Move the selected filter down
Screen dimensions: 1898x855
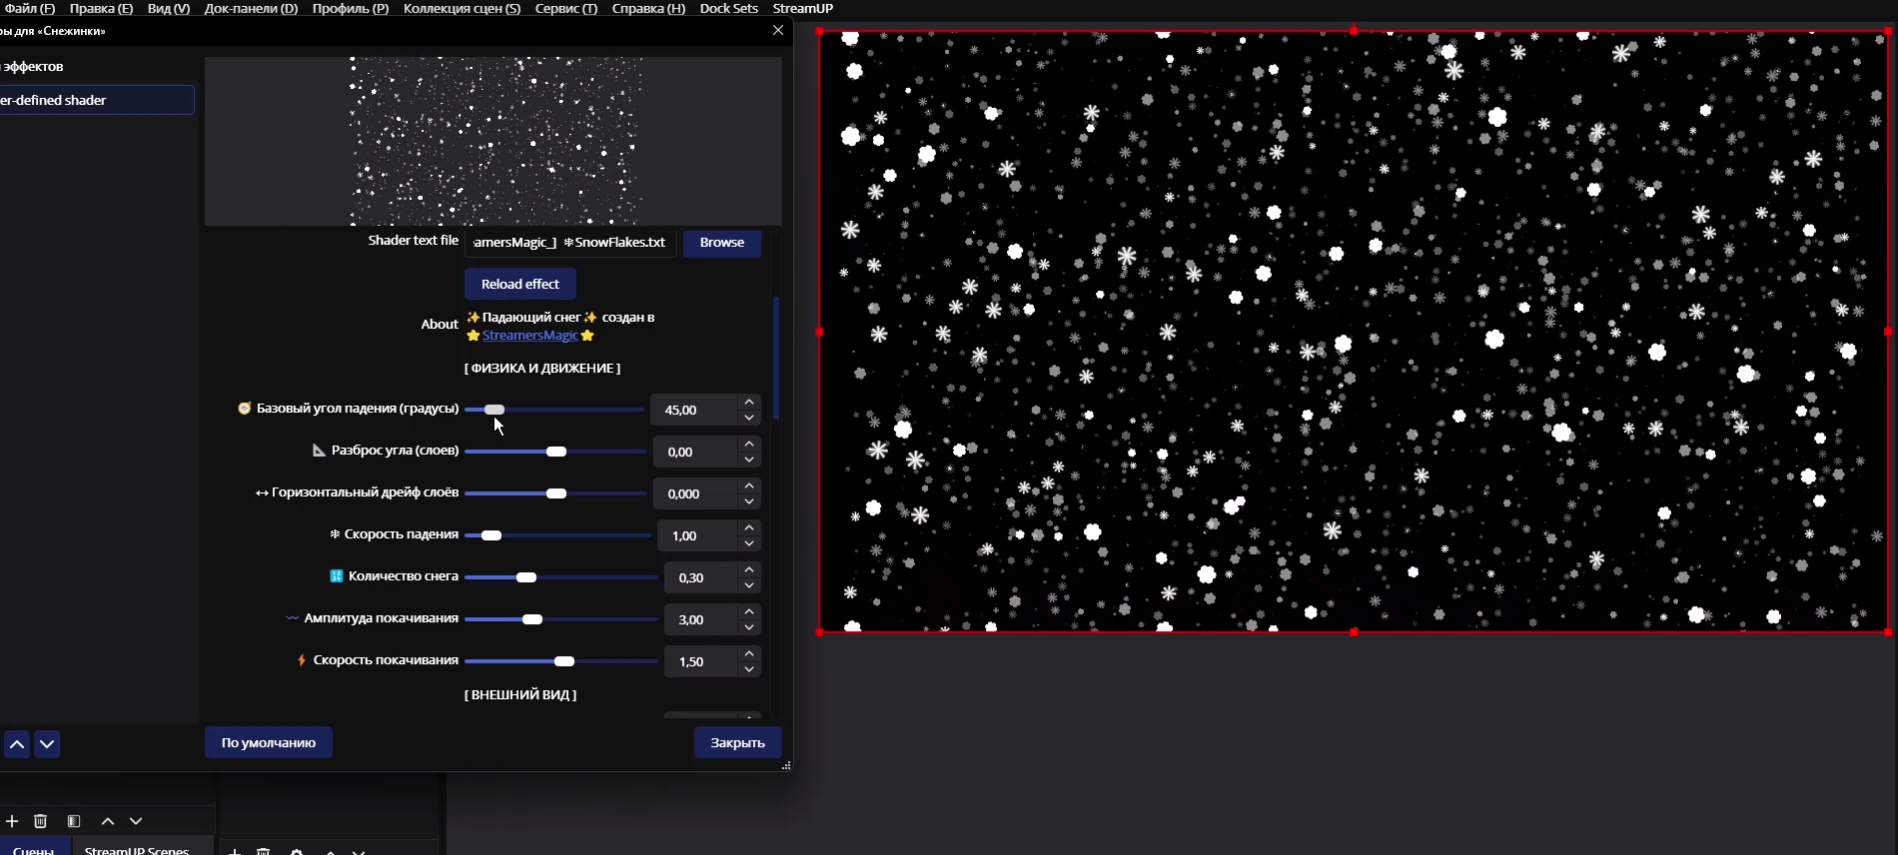(x=47, y=745)
